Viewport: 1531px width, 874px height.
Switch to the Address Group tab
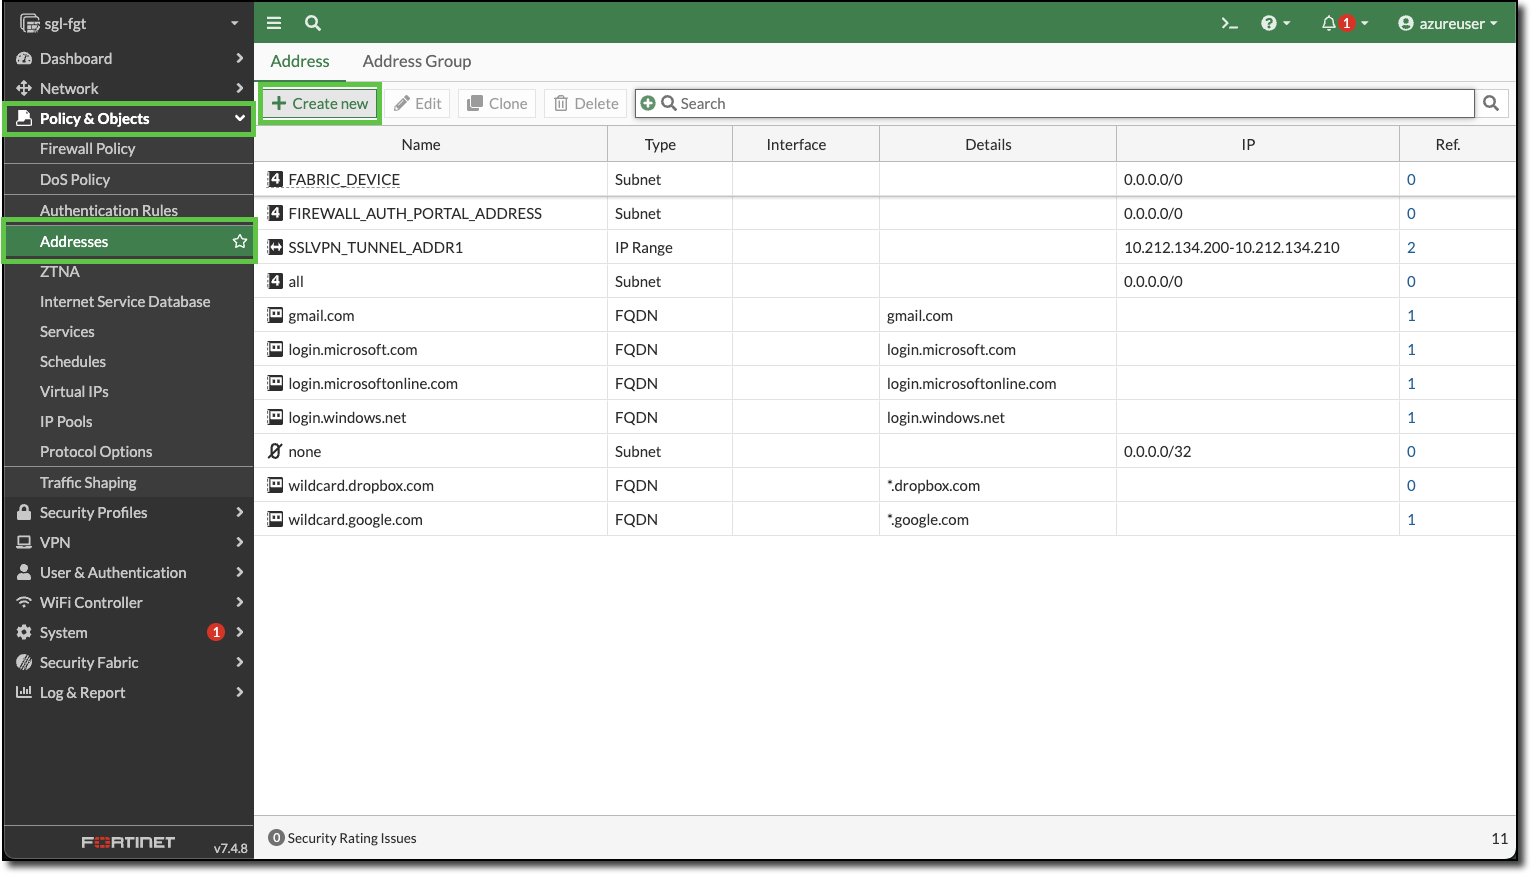tap(417, 61)
